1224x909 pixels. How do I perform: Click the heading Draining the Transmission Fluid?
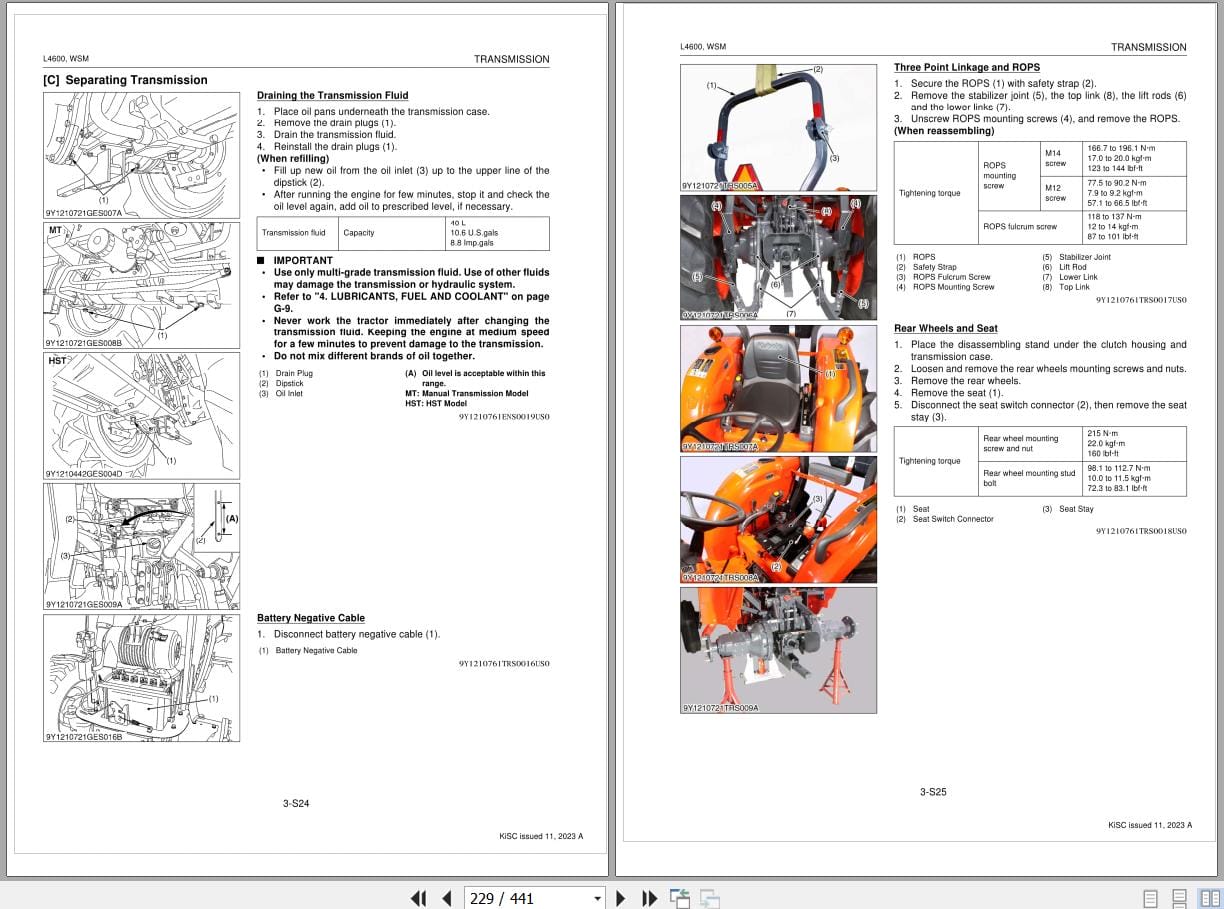[332, 96]
